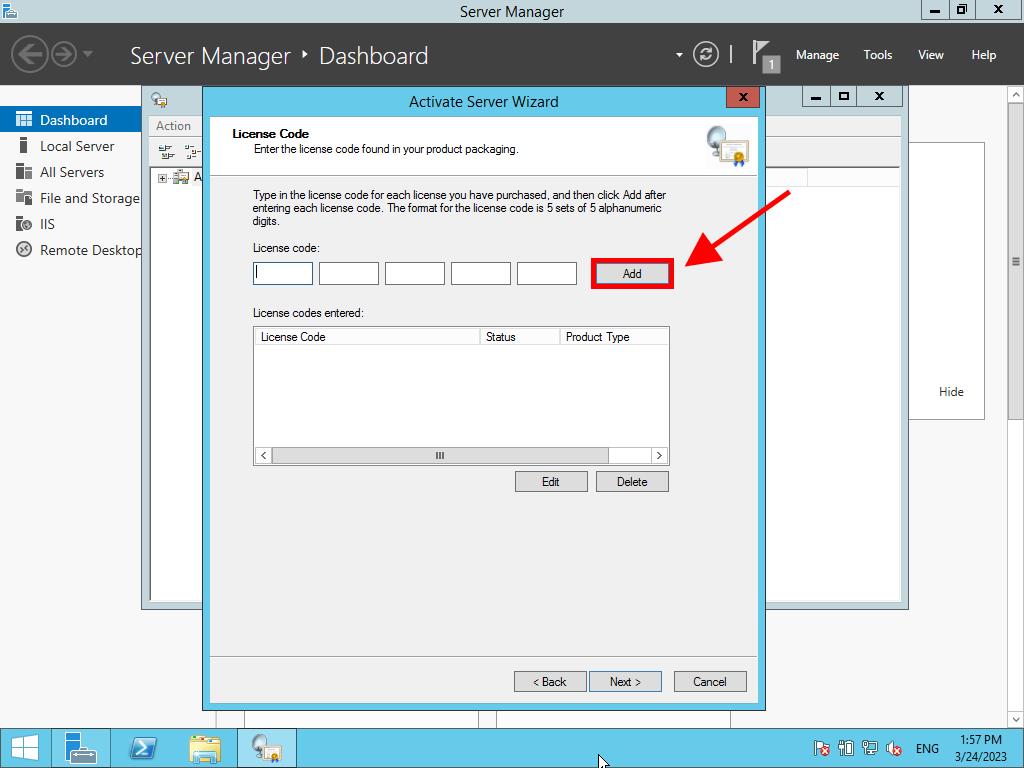Image resolution: width=1024 pixels, height=768 pixels.
Task: Click the File and Storage Services icon
Action: [x=24, y=197]
